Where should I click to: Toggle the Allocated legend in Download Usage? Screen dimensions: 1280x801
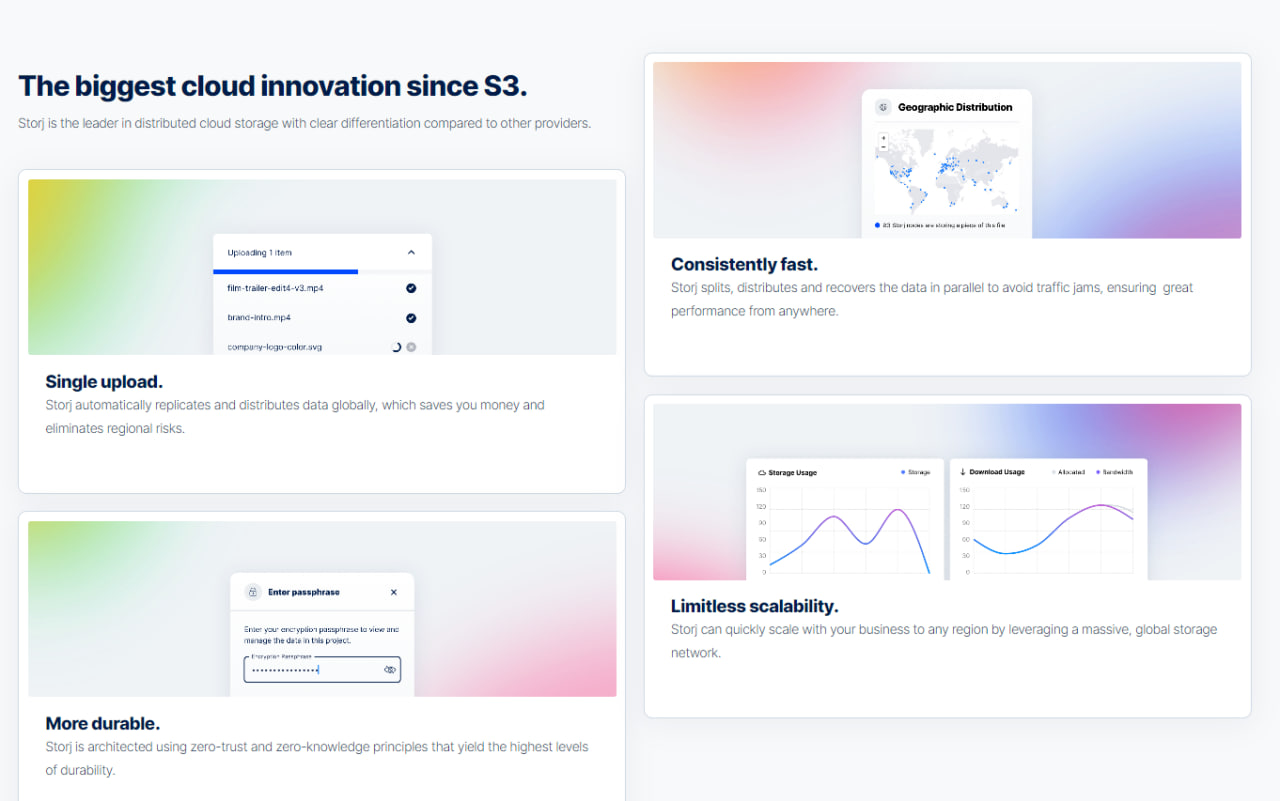pos(1066,472)
